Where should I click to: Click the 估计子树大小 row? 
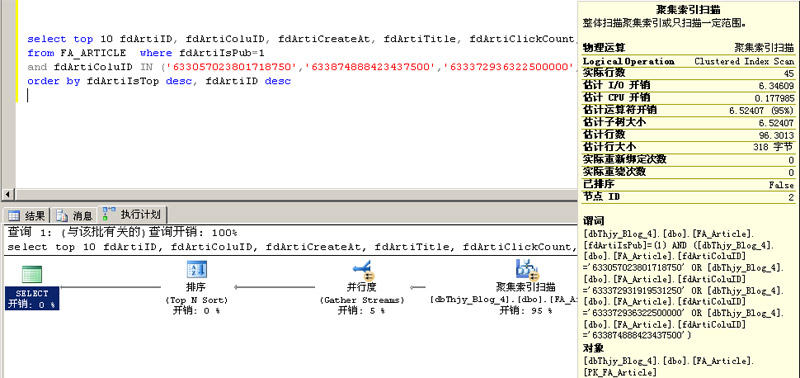click(688, 122)
